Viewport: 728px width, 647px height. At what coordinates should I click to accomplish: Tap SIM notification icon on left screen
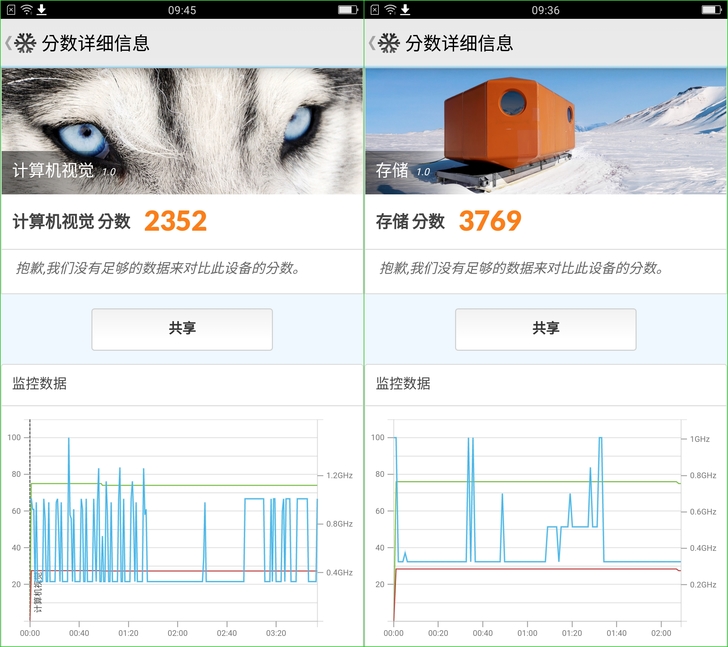[12, 9]
